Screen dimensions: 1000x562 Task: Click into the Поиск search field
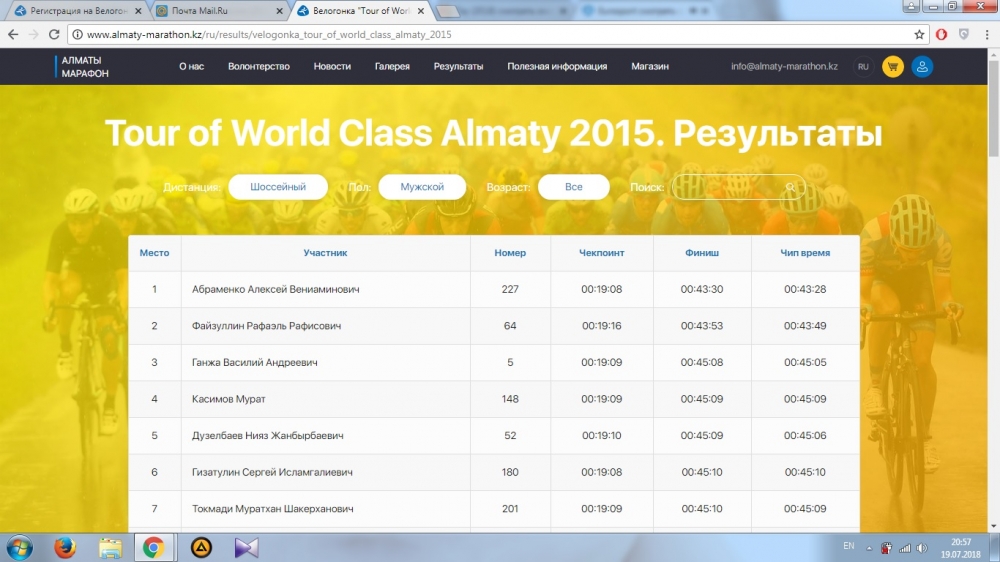pyautogui.click(x=728, y=187)
